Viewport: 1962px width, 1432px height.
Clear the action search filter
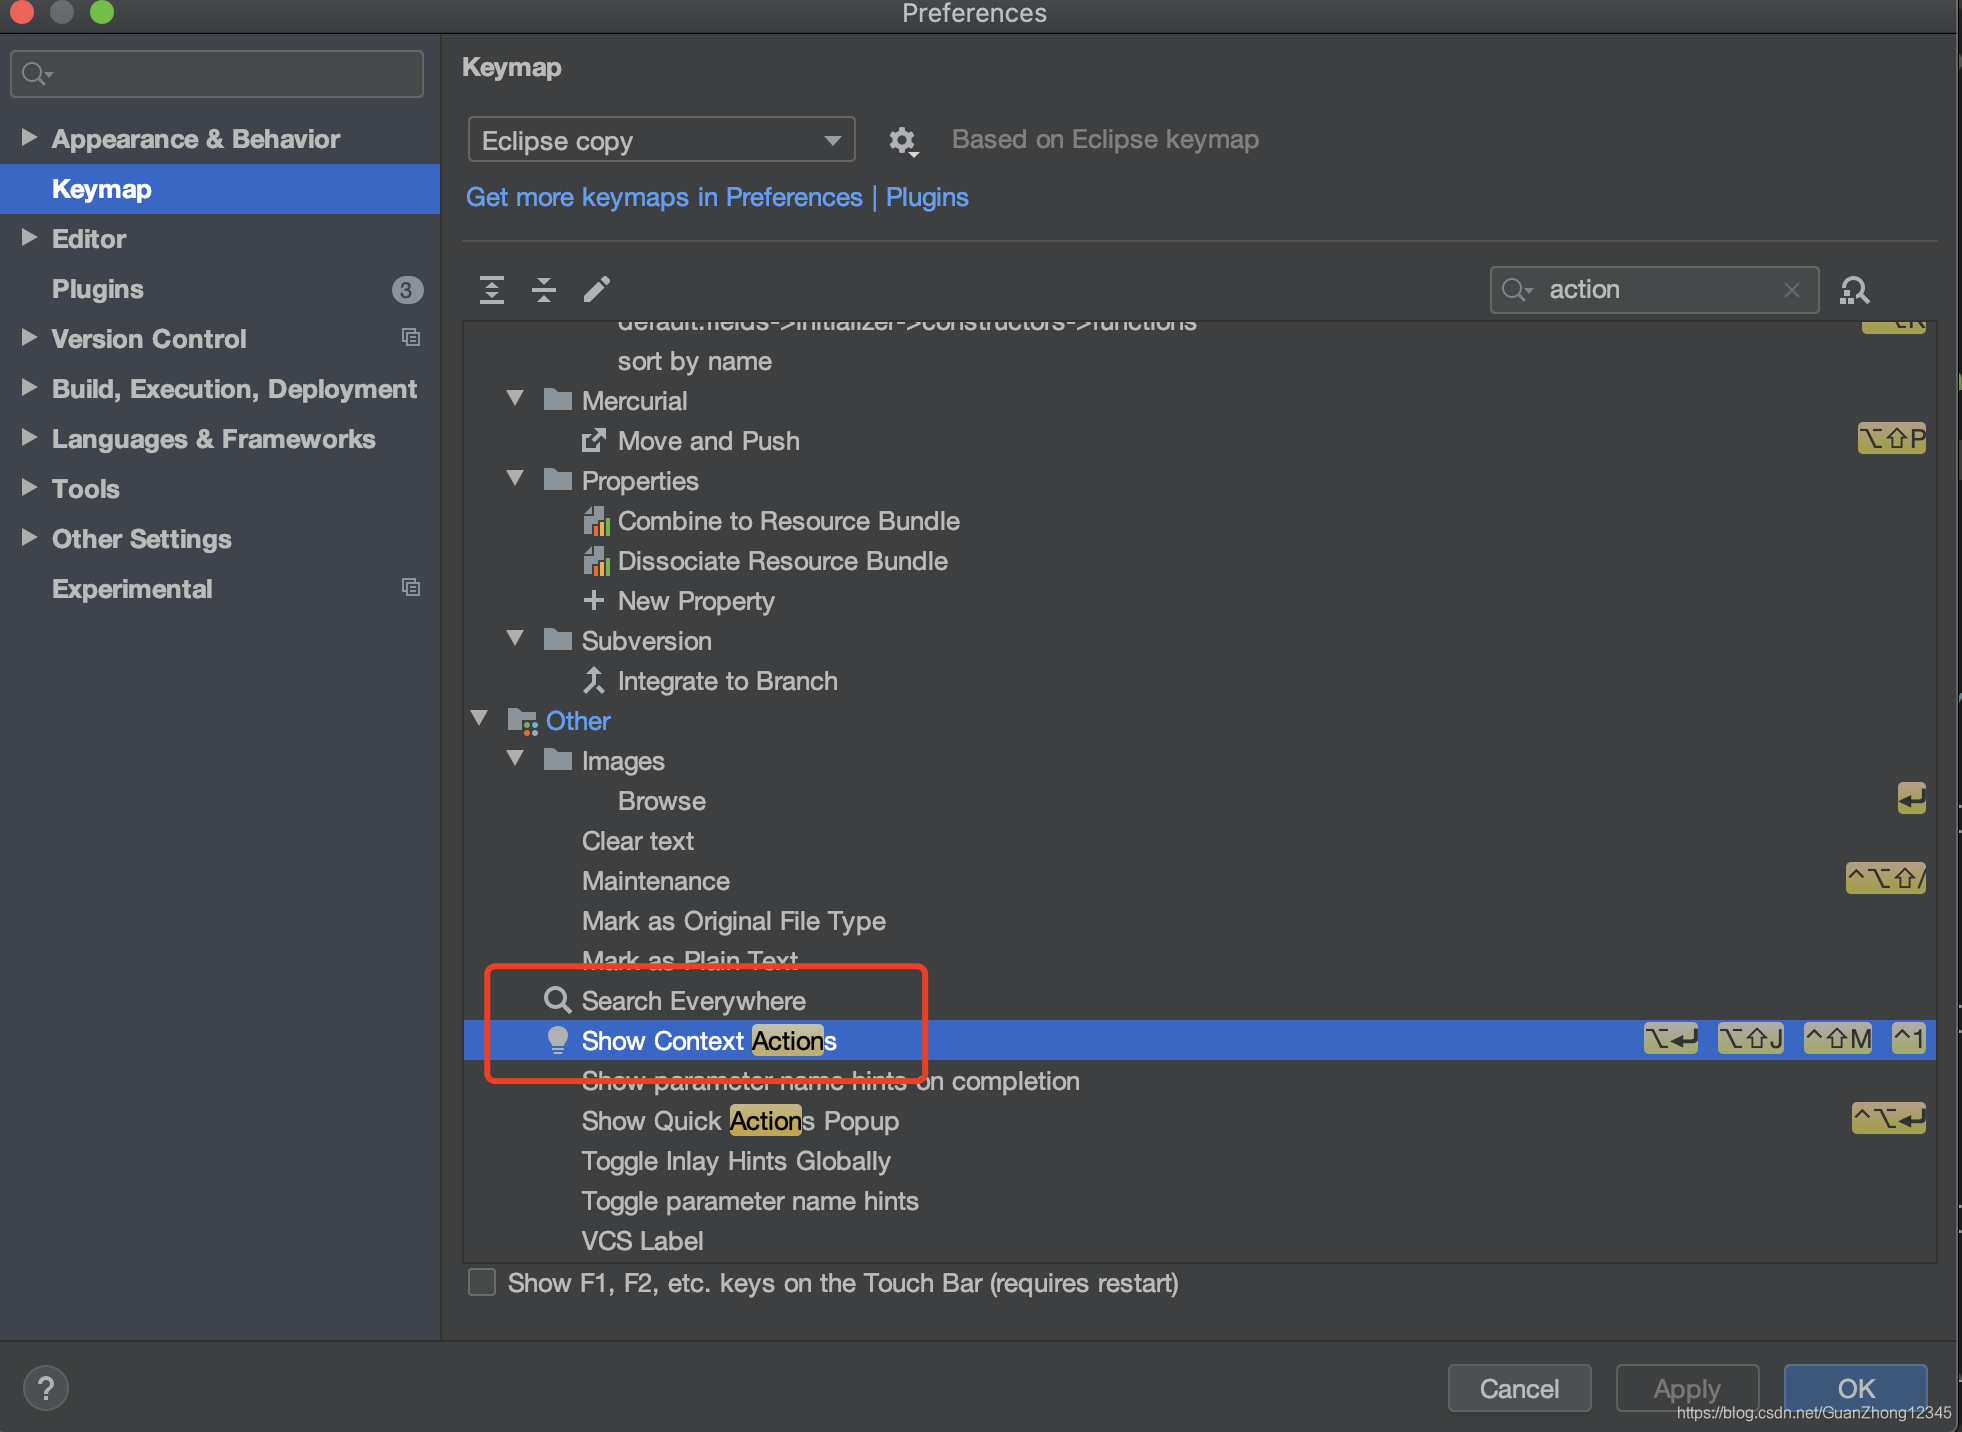click(1792, 290)
